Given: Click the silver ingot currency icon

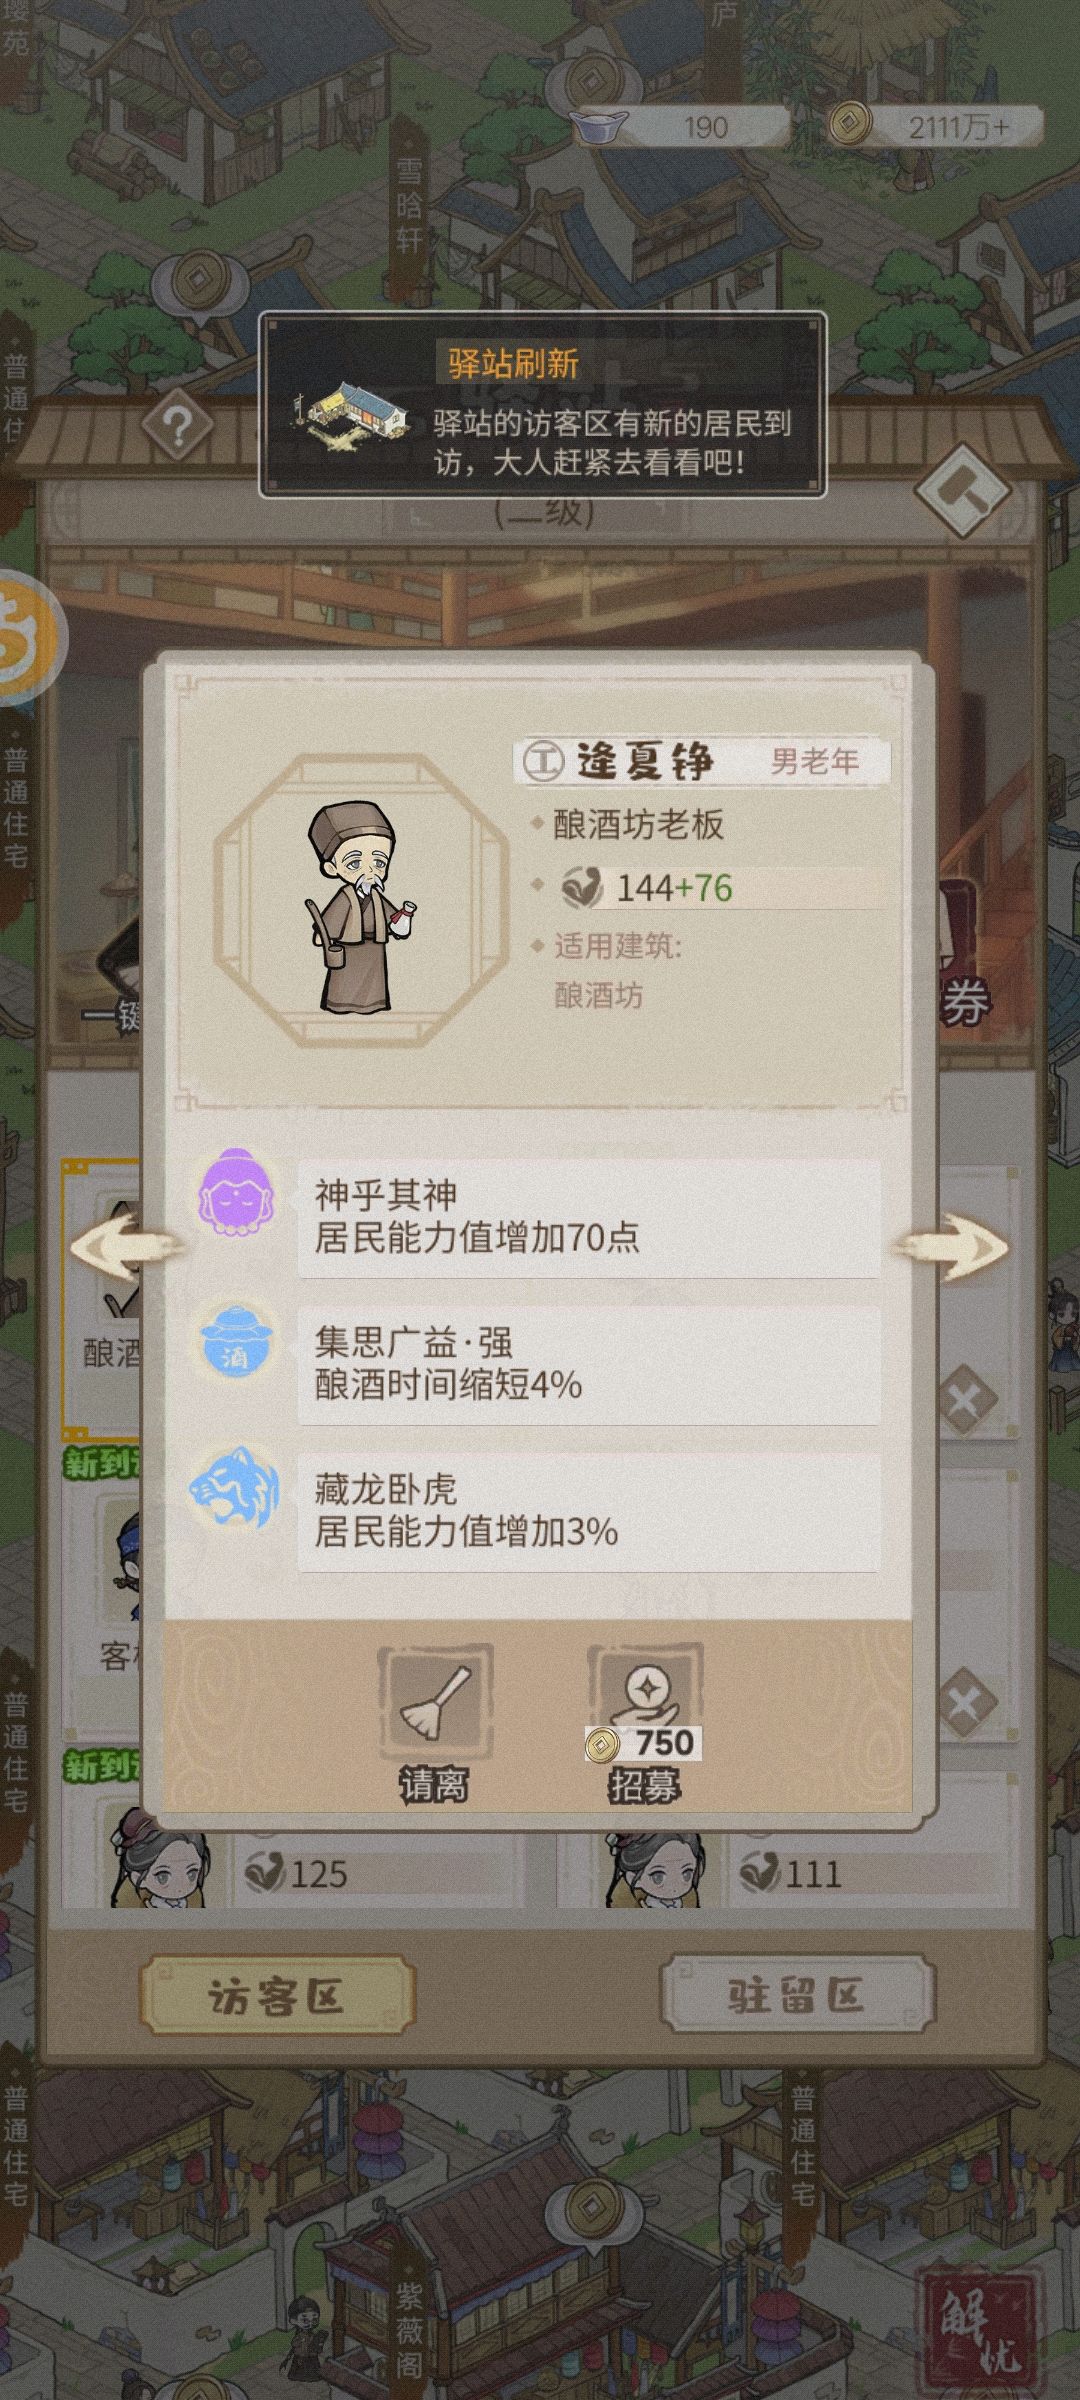Looking at the screenshot, I should pyautogui.click(x=598, y=126).
